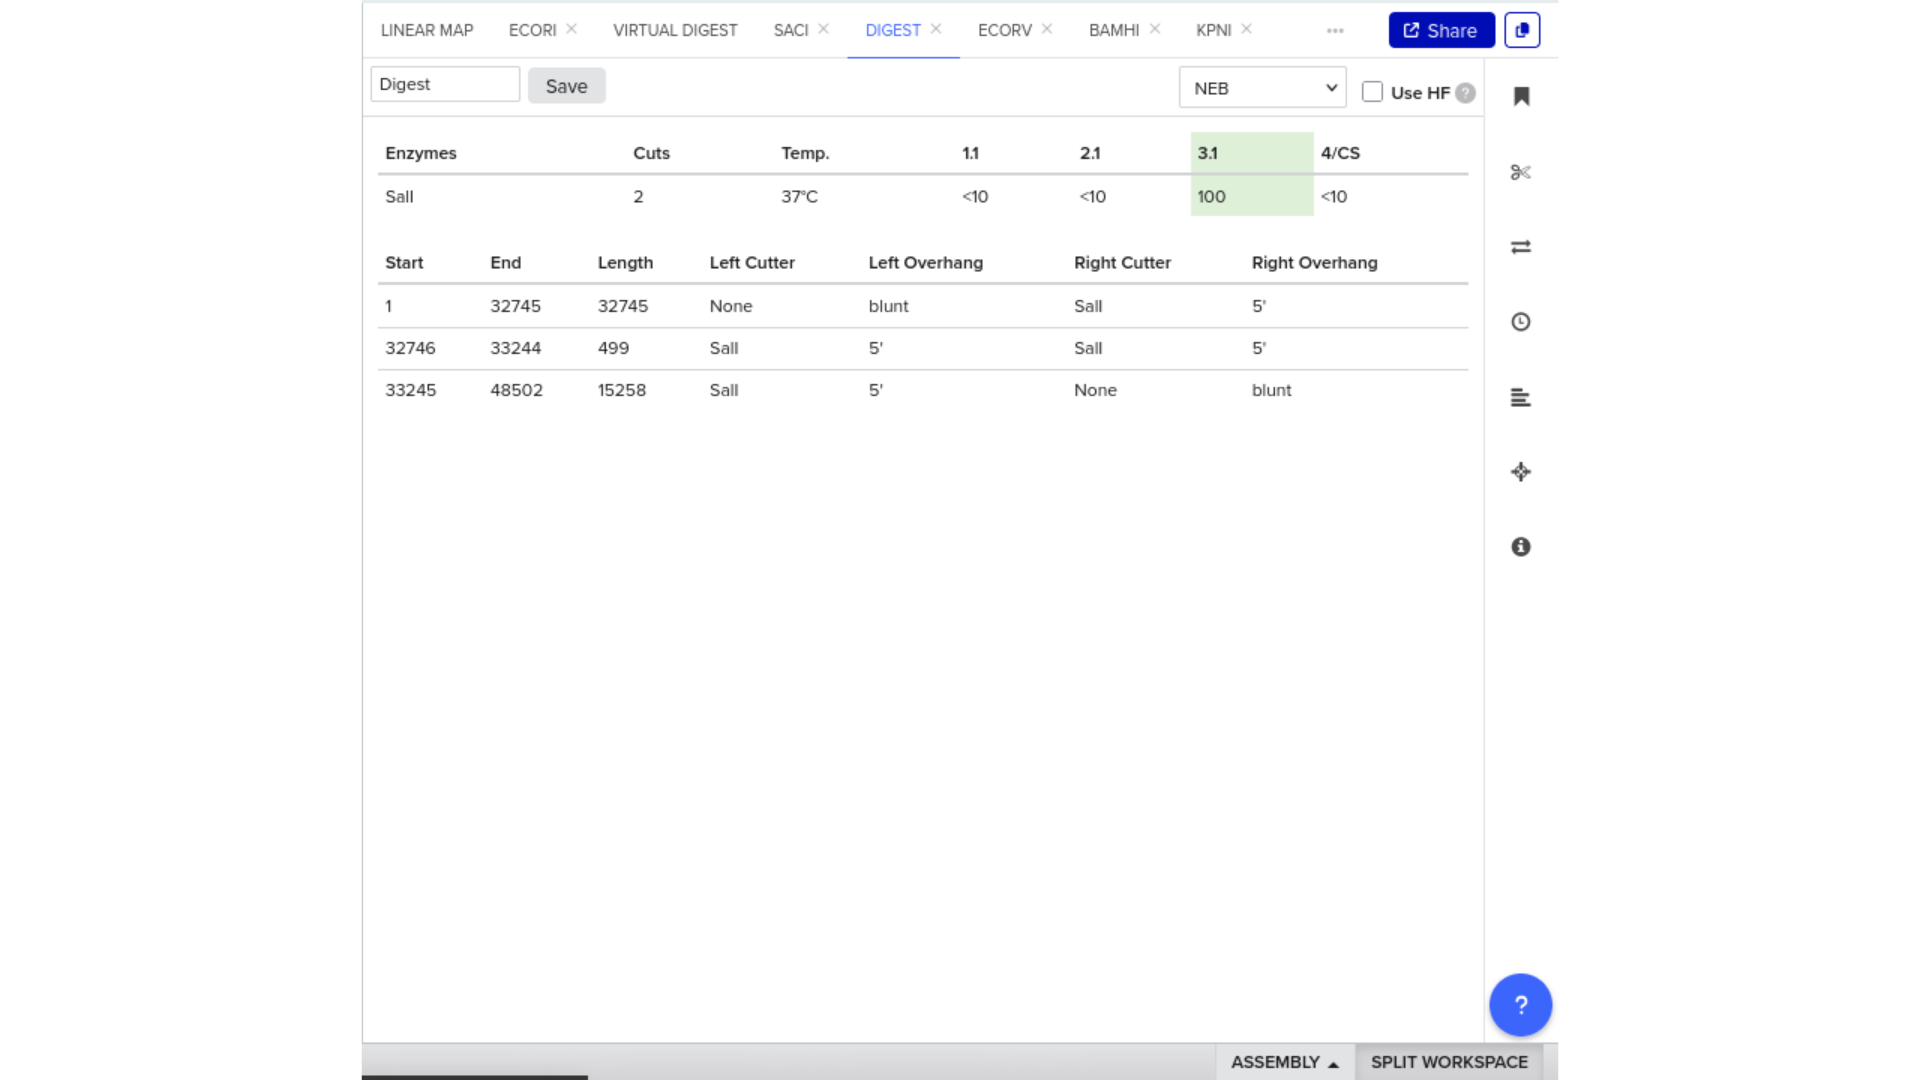Open the scissors digest tool icon
Image resolution: width=1920 pixels, height=1080 pixels.
pos(1521,172)
